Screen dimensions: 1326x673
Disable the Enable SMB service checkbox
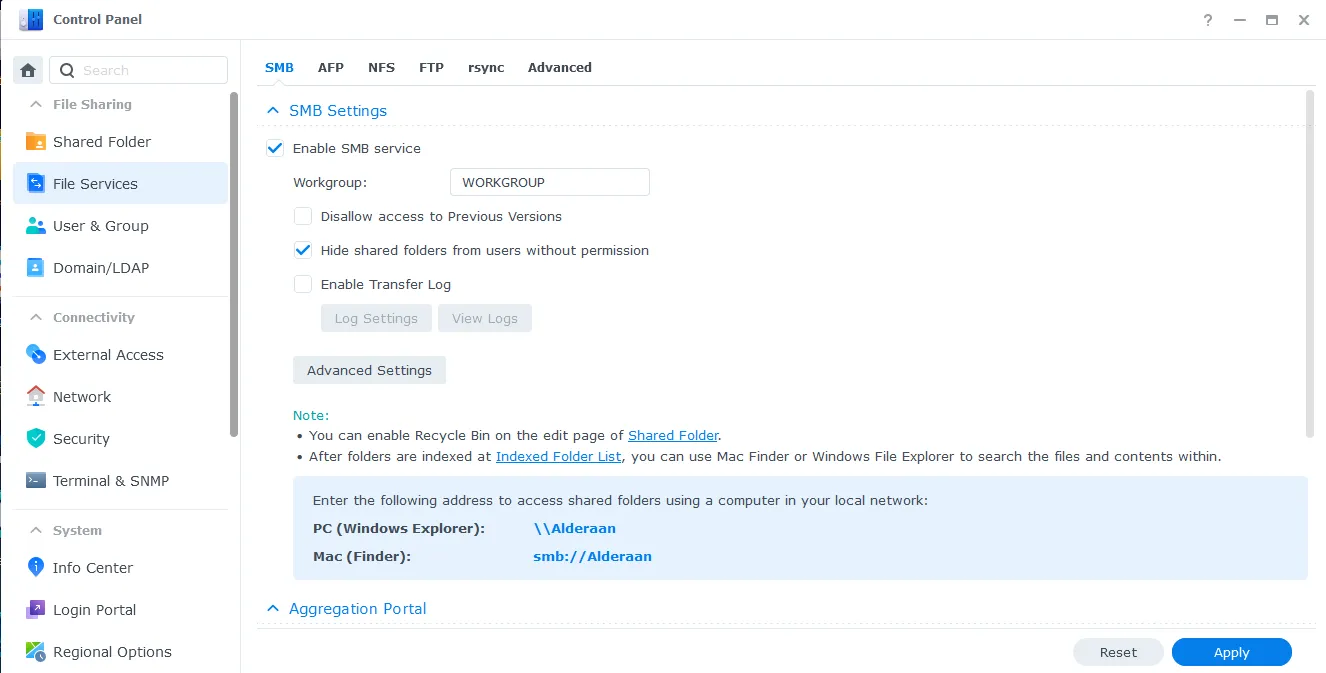(x=275, y=148)
